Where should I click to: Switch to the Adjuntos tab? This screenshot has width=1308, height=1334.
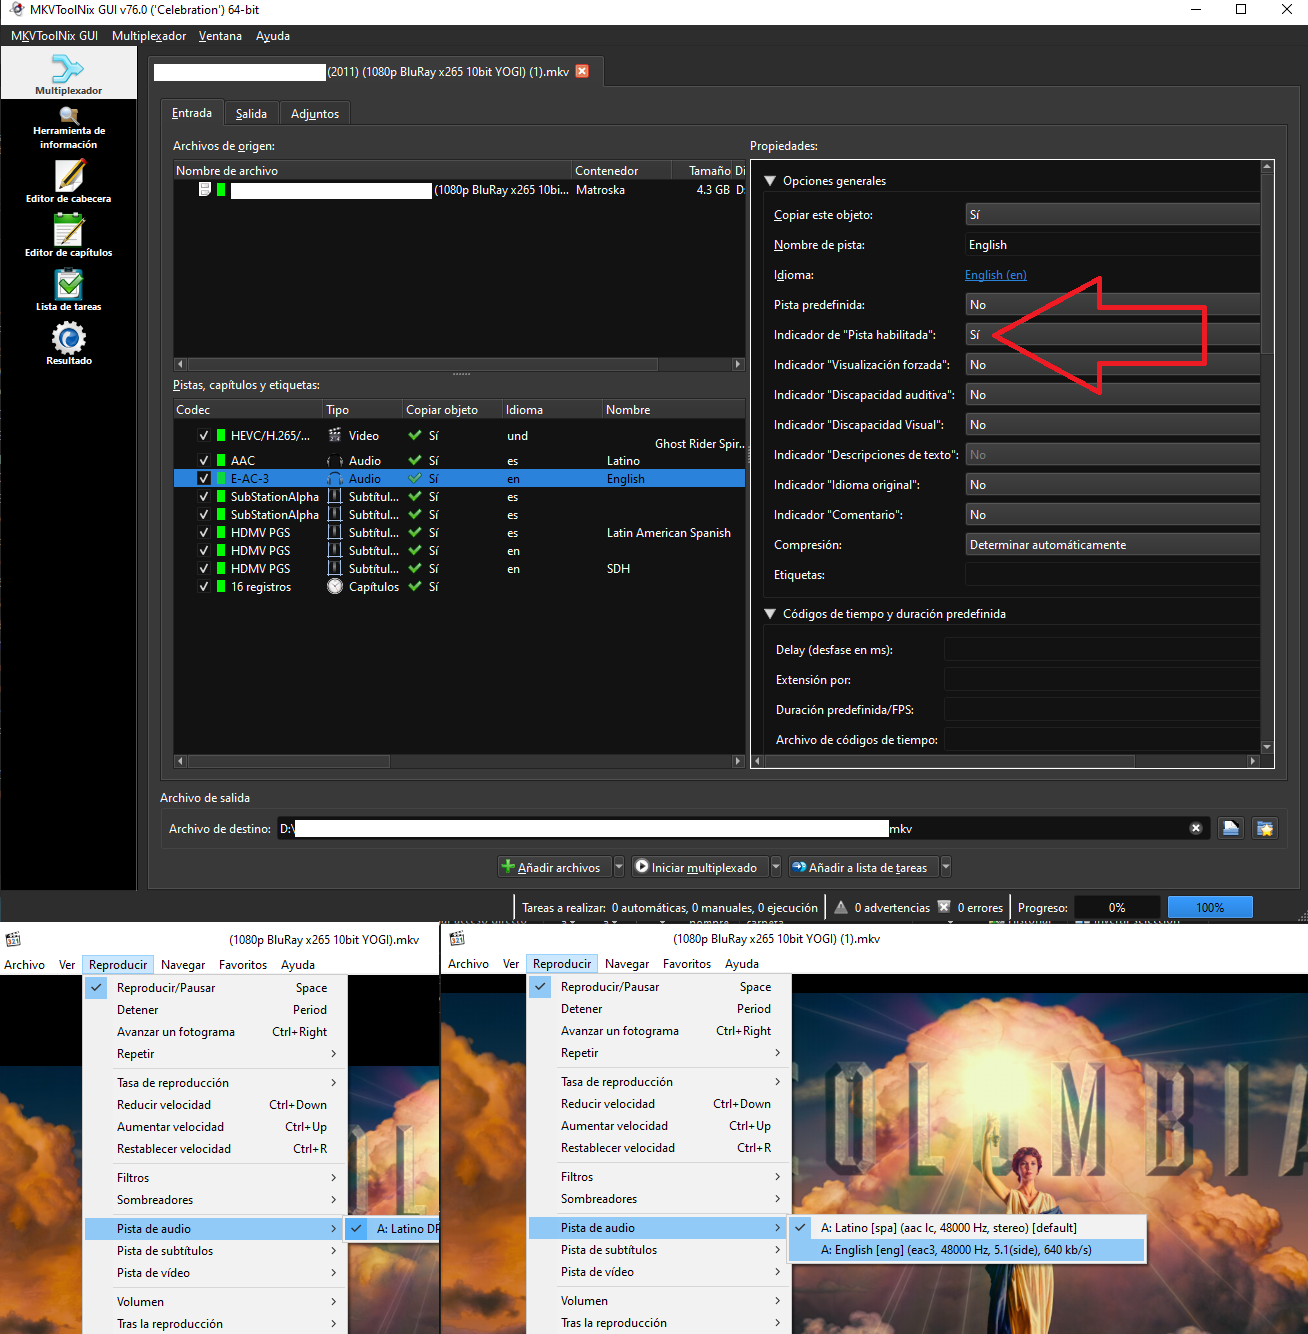(x=315, y=114)
